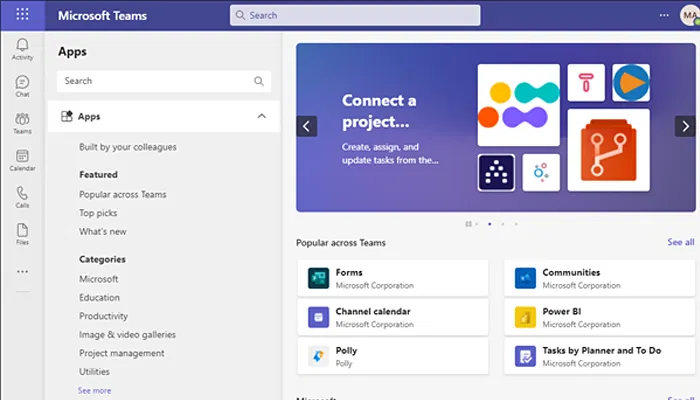This screenshot has height=400, width=700.
Task: Open the Calendar sidebar icon
Action: point(22,160)
